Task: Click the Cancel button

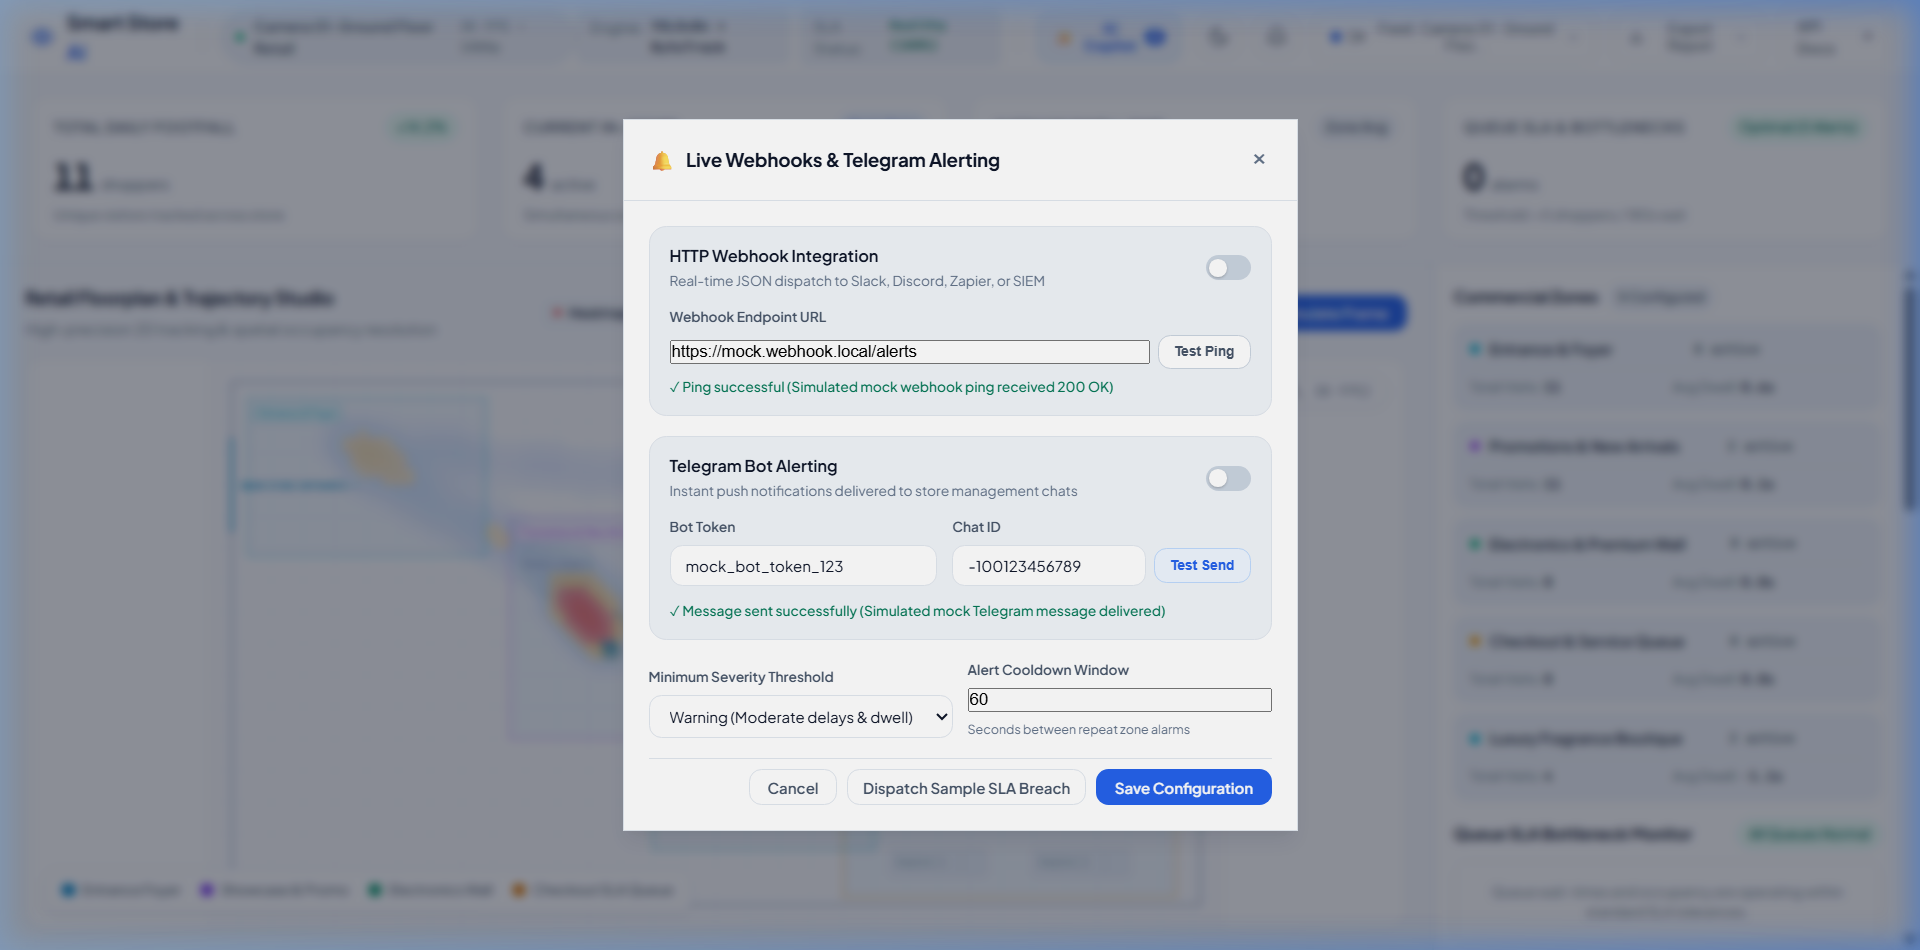Action: pyautogui.click(x=793, y=788)
